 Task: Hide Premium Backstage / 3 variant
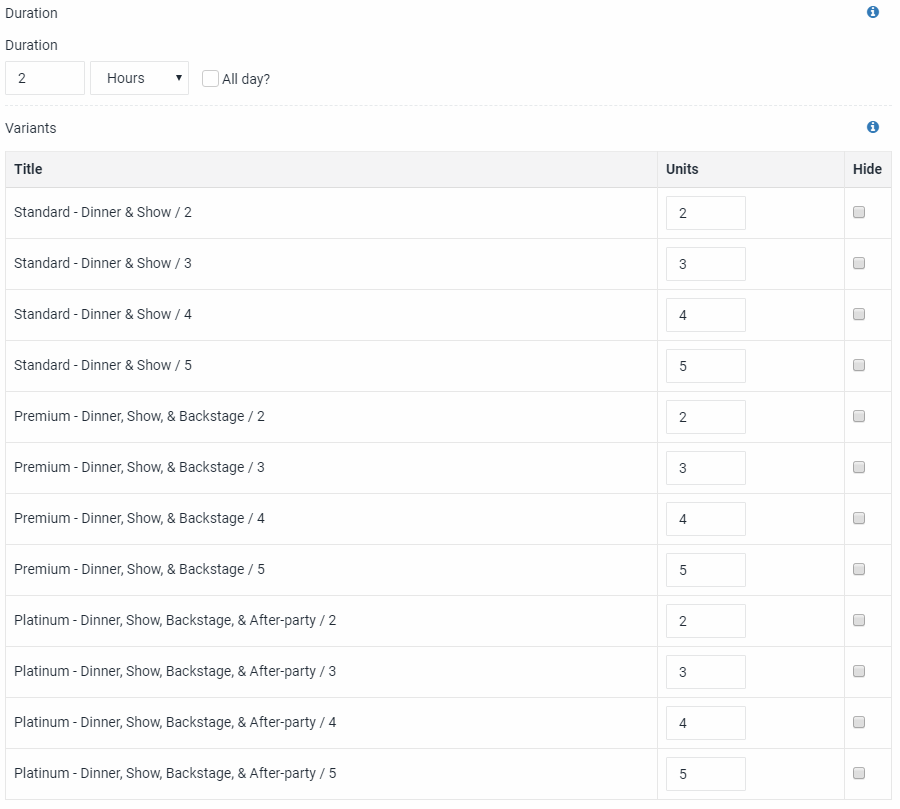point(859,467)
